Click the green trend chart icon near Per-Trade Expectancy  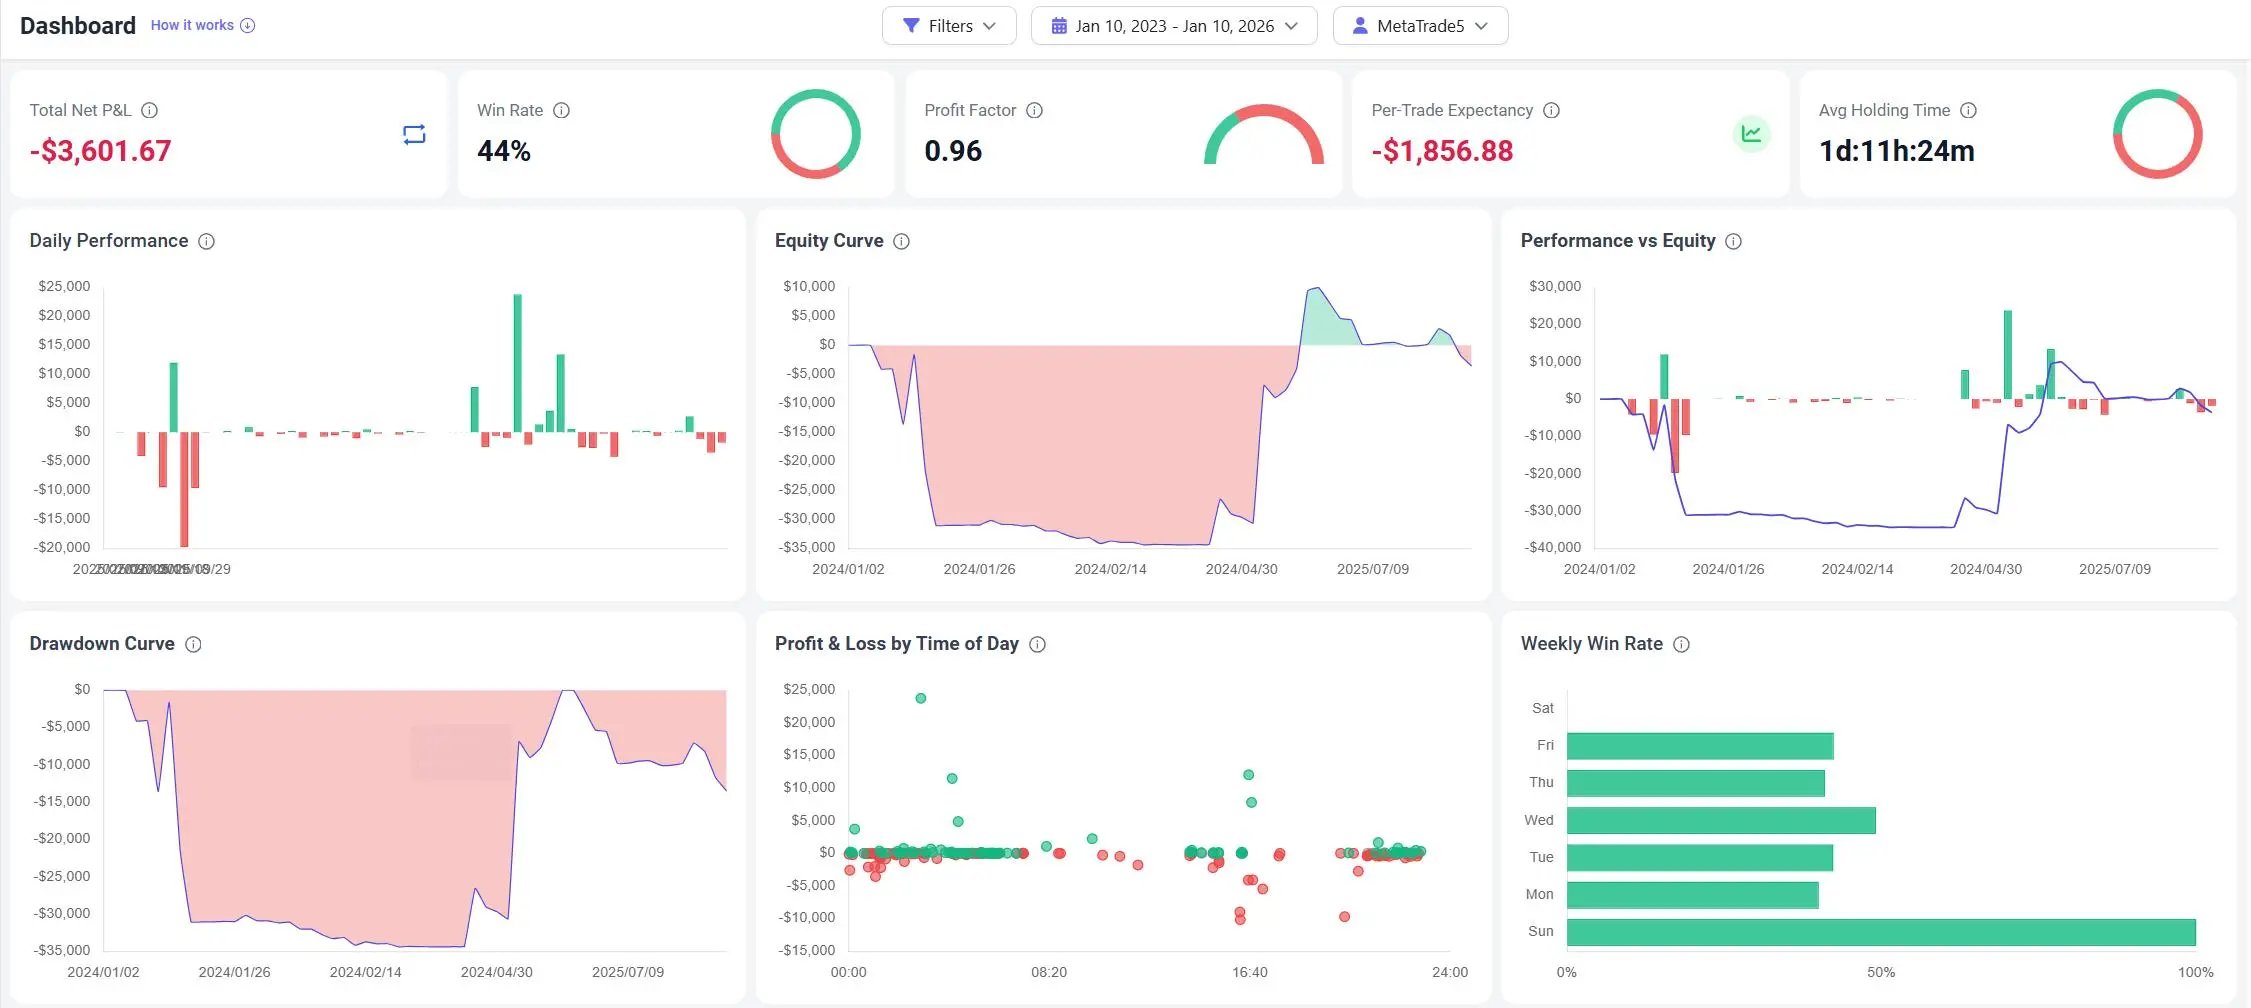click(x=1751, y=133)
